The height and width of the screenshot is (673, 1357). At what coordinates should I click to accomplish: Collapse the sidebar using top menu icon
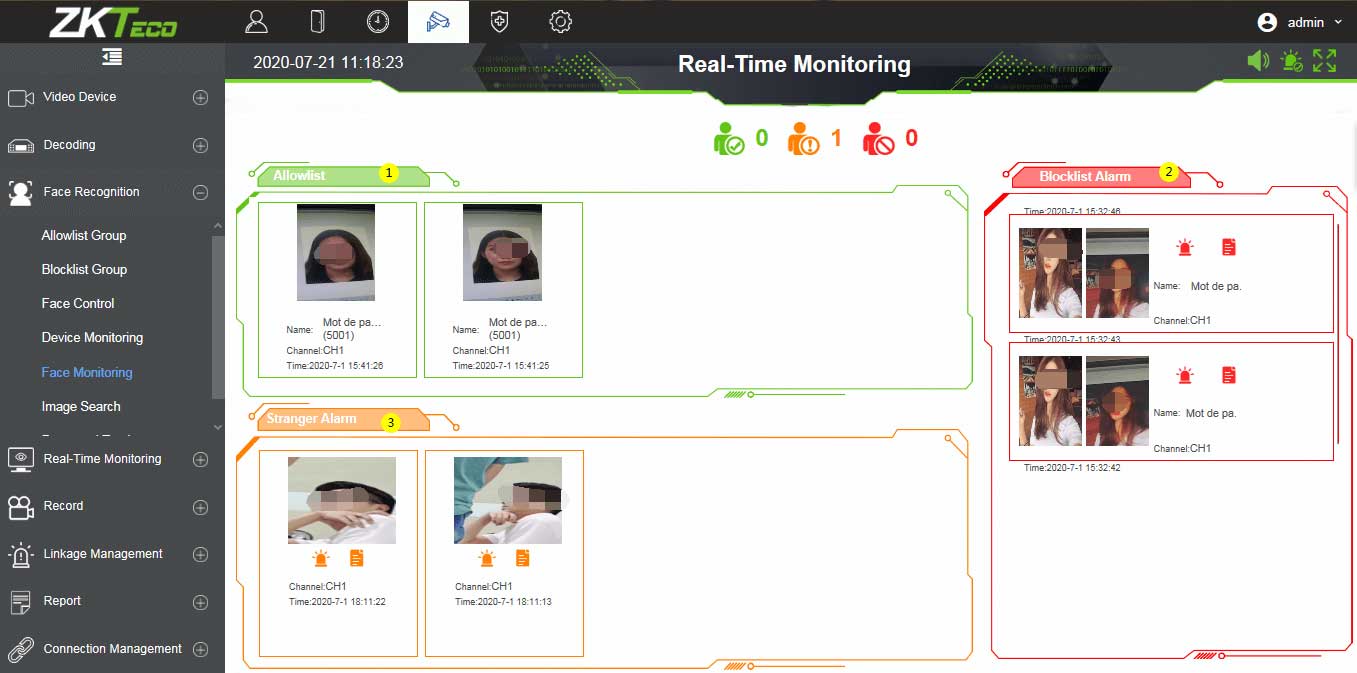112,58
